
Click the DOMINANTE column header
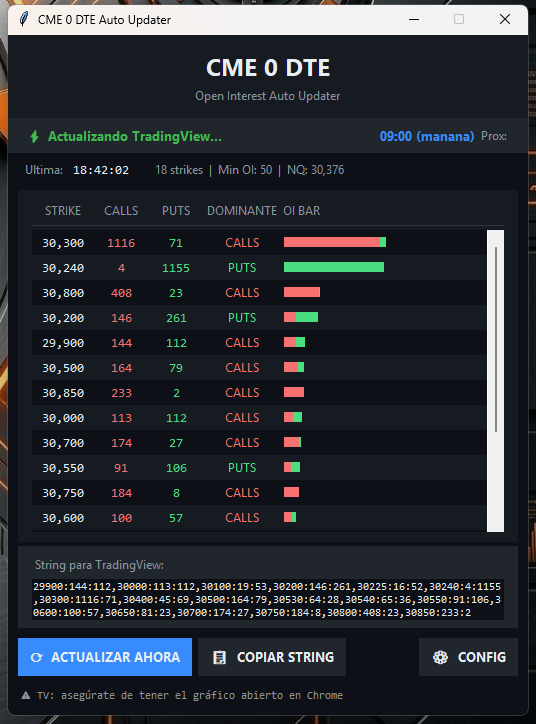(x=242, y=211)
